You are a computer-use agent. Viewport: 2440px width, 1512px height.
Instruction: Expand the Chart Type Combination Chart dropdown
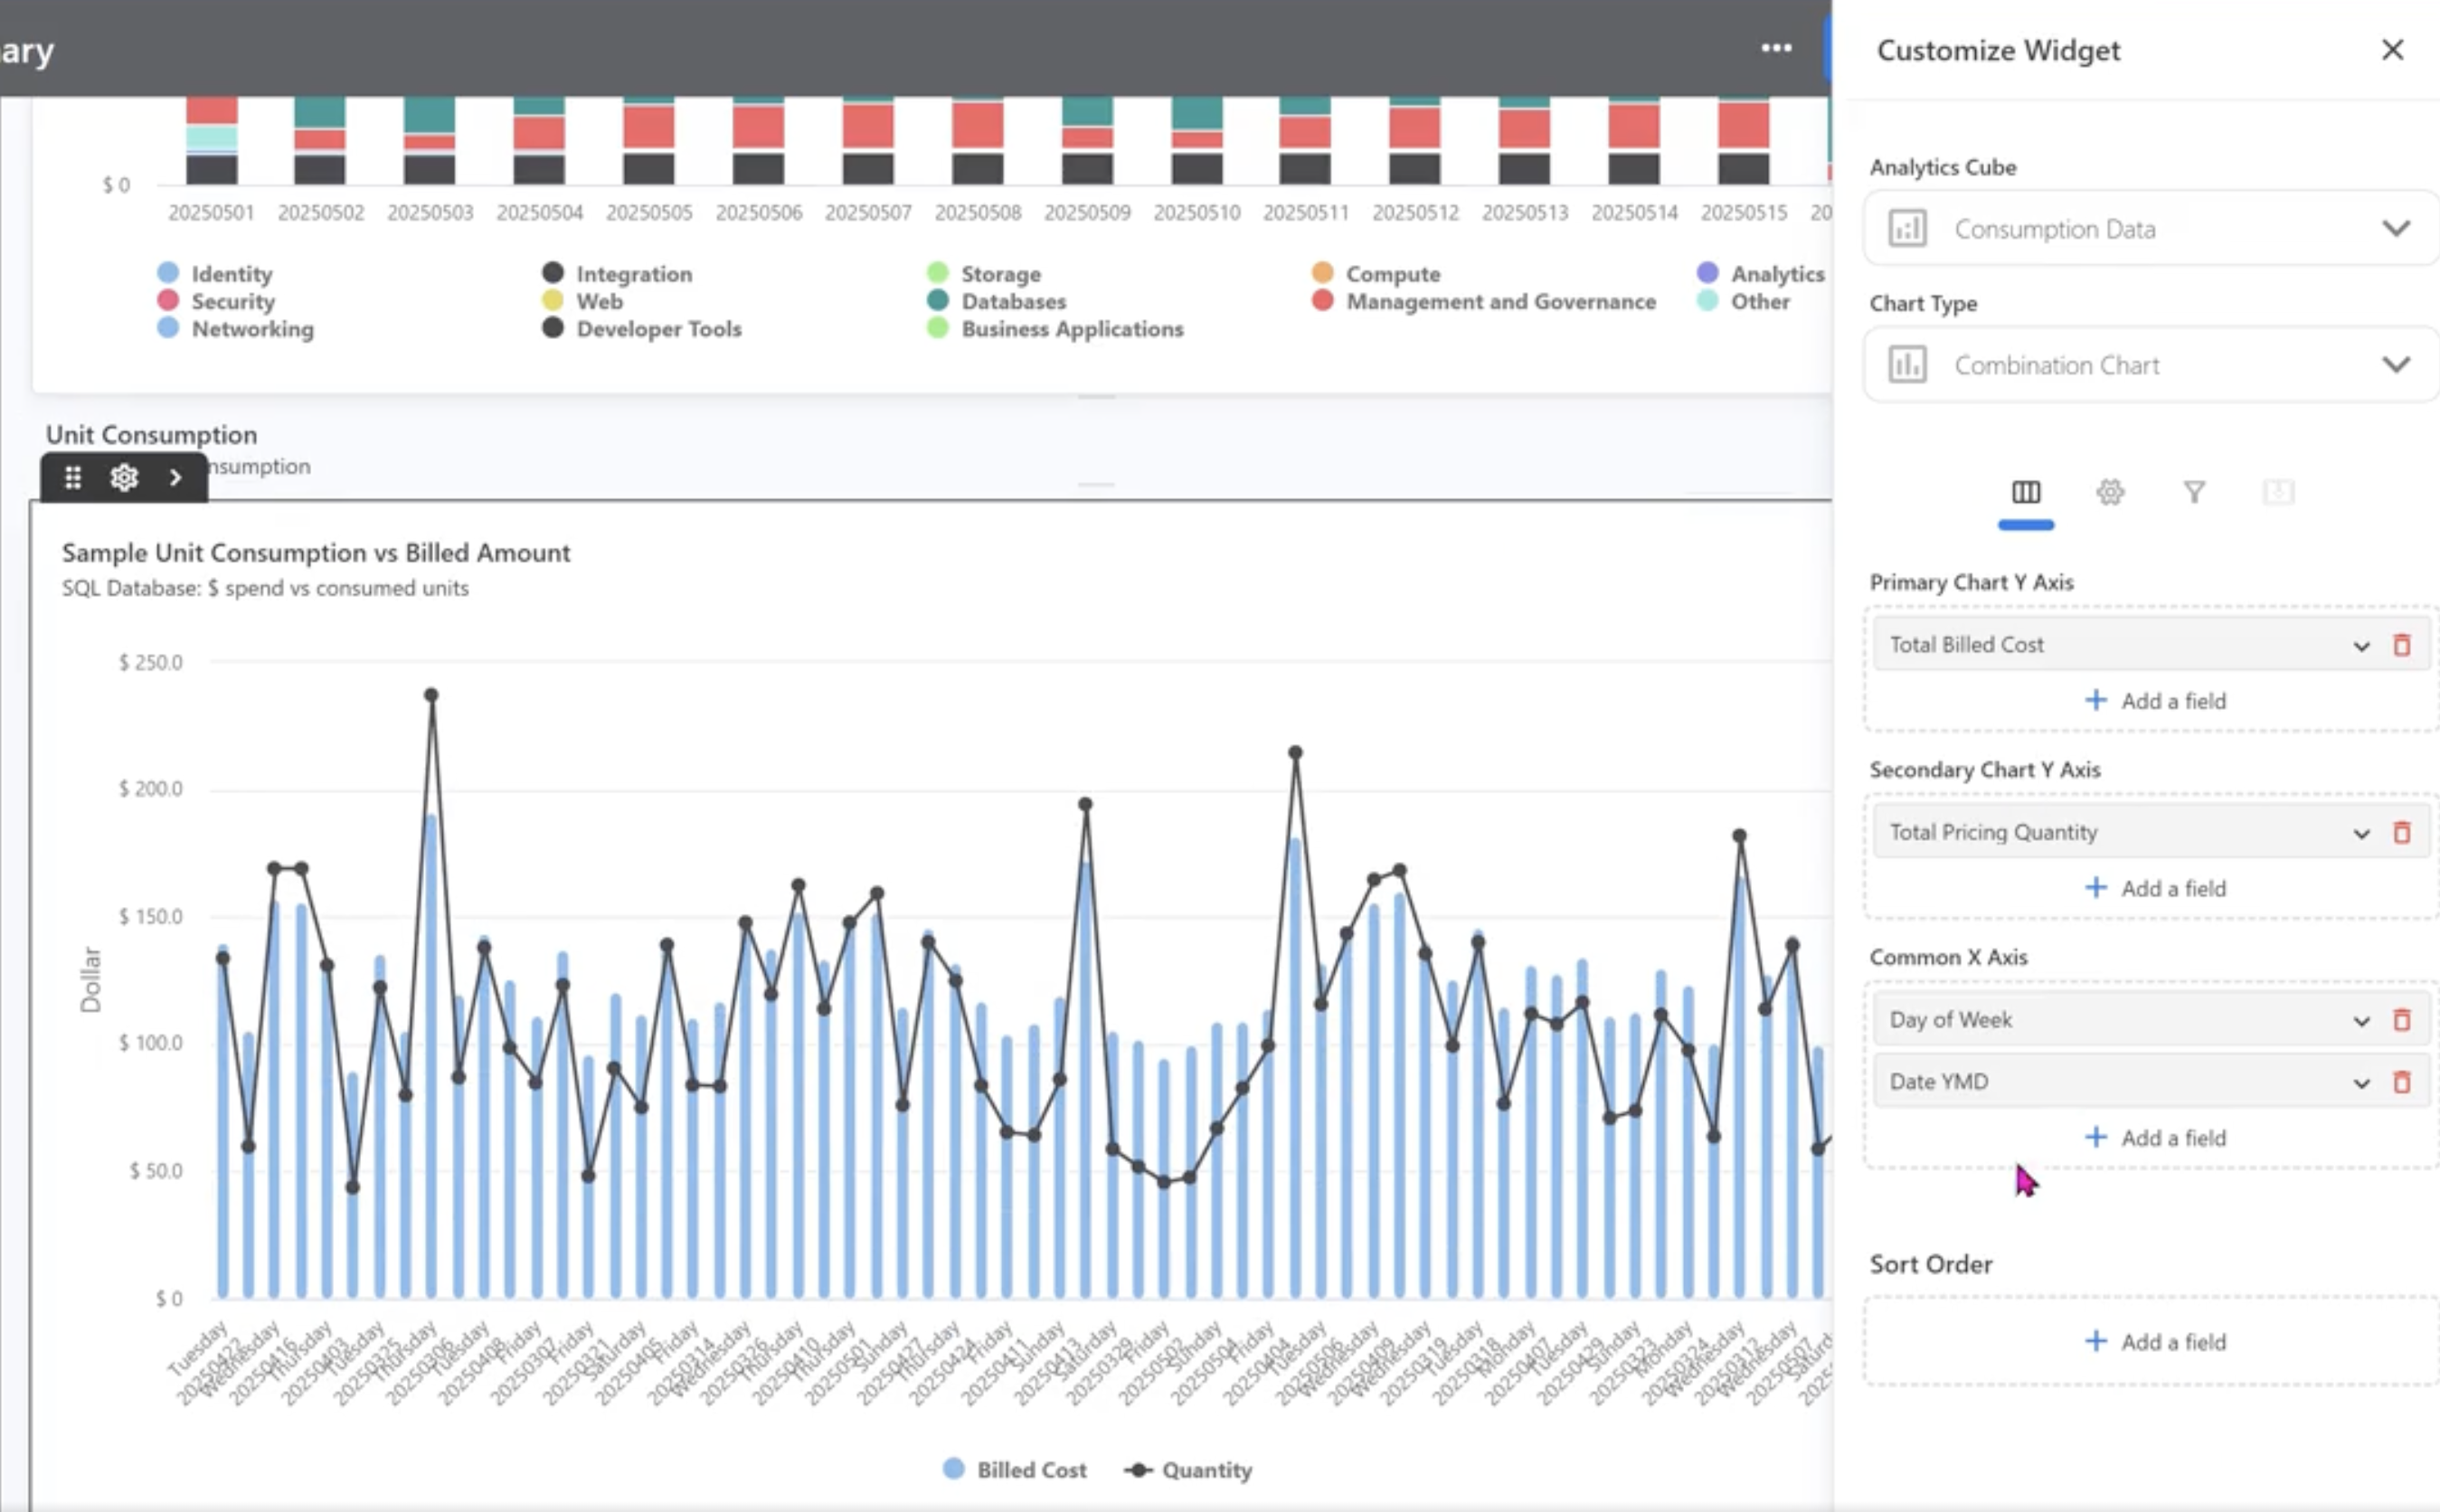point(2150,365)
